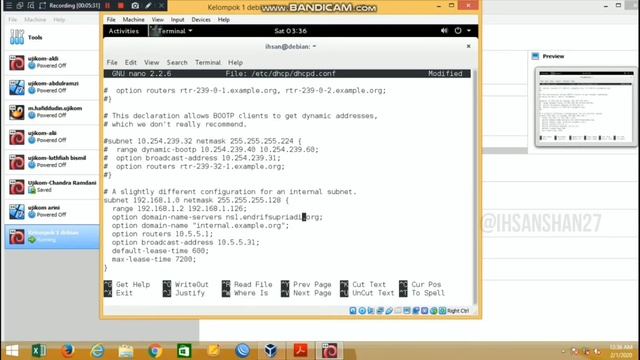The width and height of the screenshot is (640, 360).
Task: Click the taskbar clock and date
Action: 620,351
